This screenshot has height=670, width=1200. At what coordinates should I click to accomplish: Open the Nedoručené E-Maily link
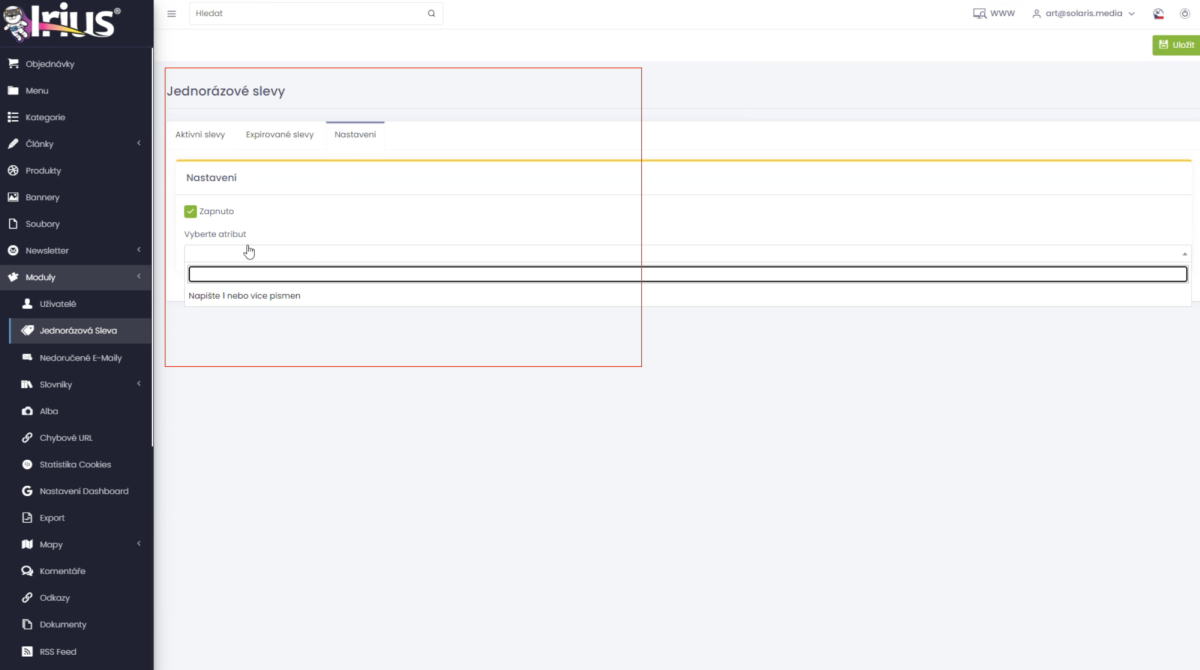click(x=81, y=357)
